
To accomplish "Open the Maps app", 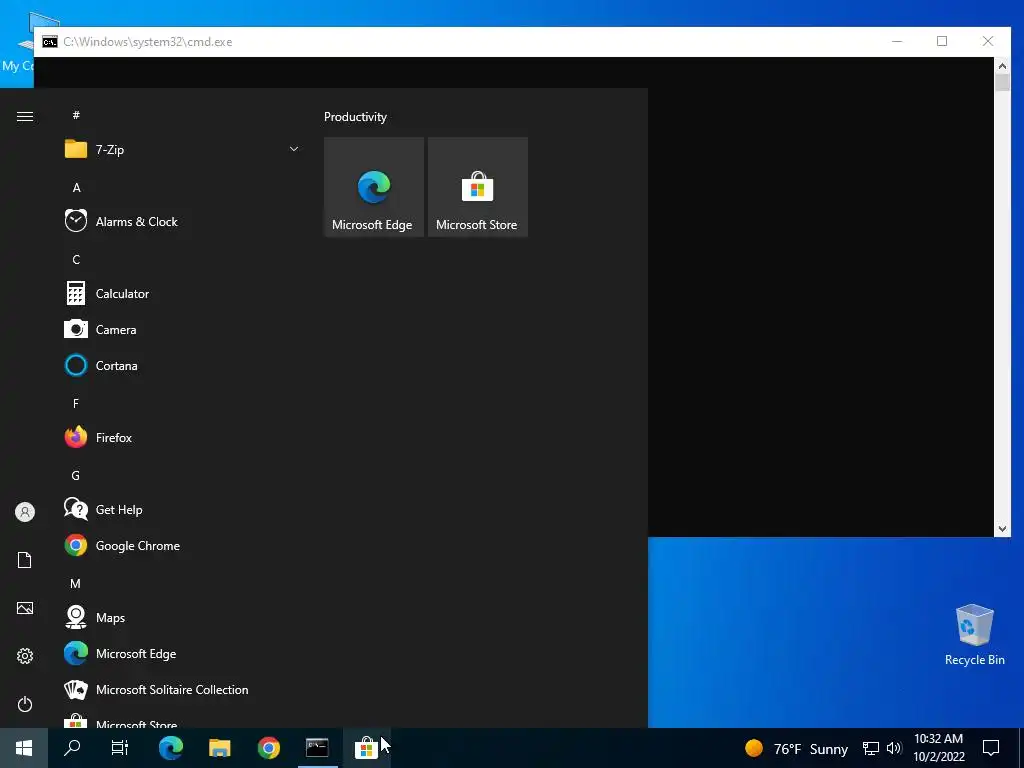I will pyautogui.click(x=182, y=618).
